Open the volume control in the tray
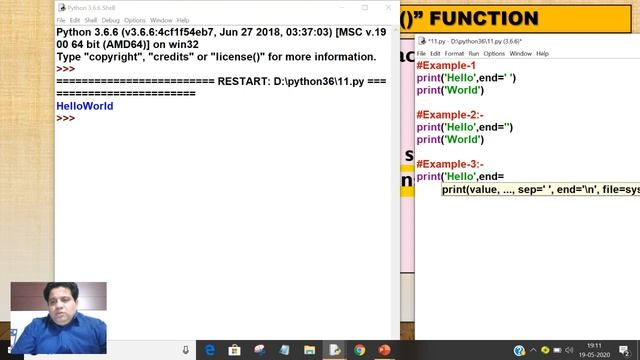This screenshot has width=640, height=360. 569,350
